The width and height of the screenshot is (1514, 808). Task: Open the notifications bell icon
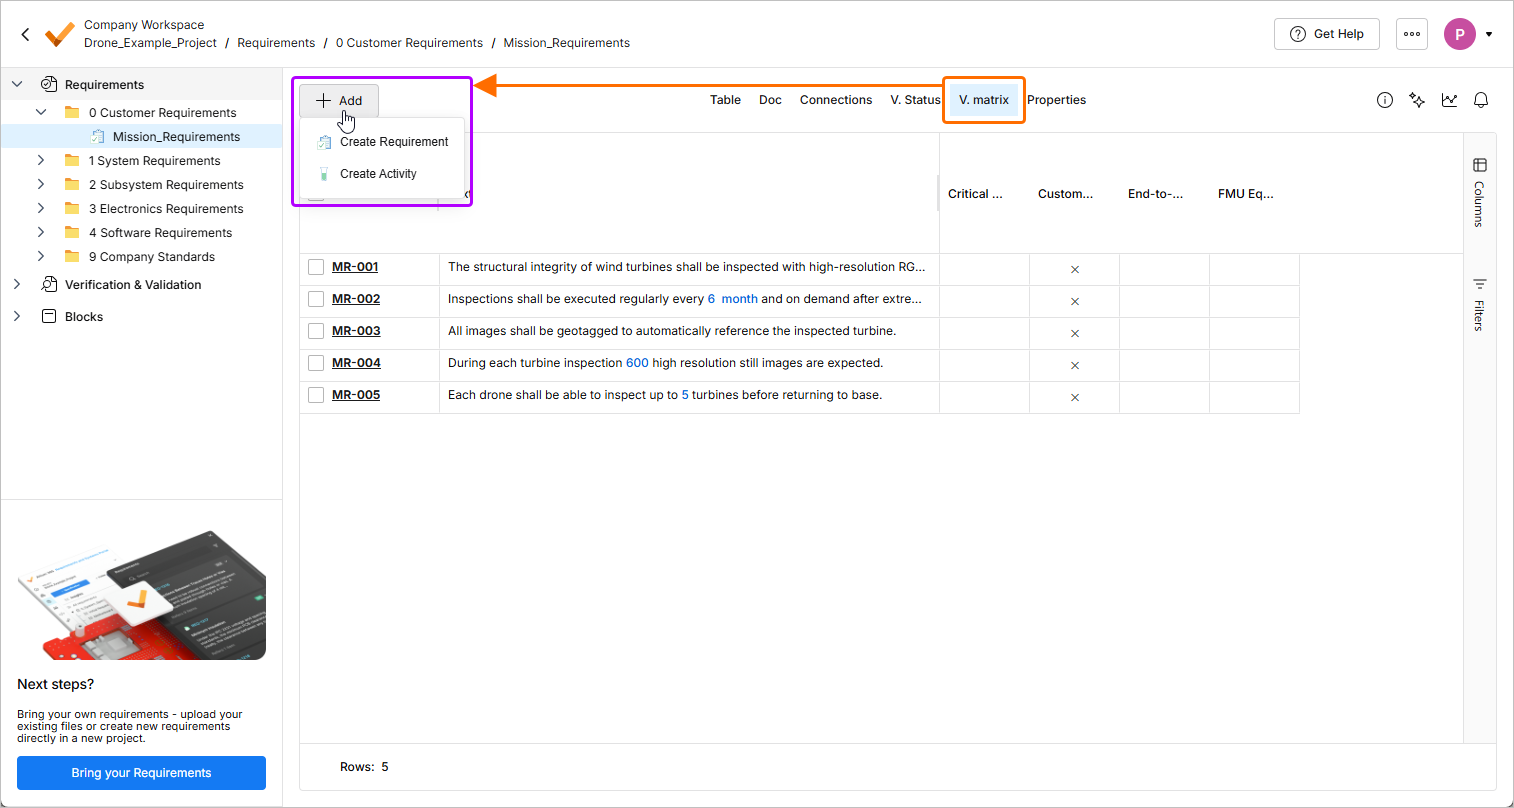coord(1481,100)
